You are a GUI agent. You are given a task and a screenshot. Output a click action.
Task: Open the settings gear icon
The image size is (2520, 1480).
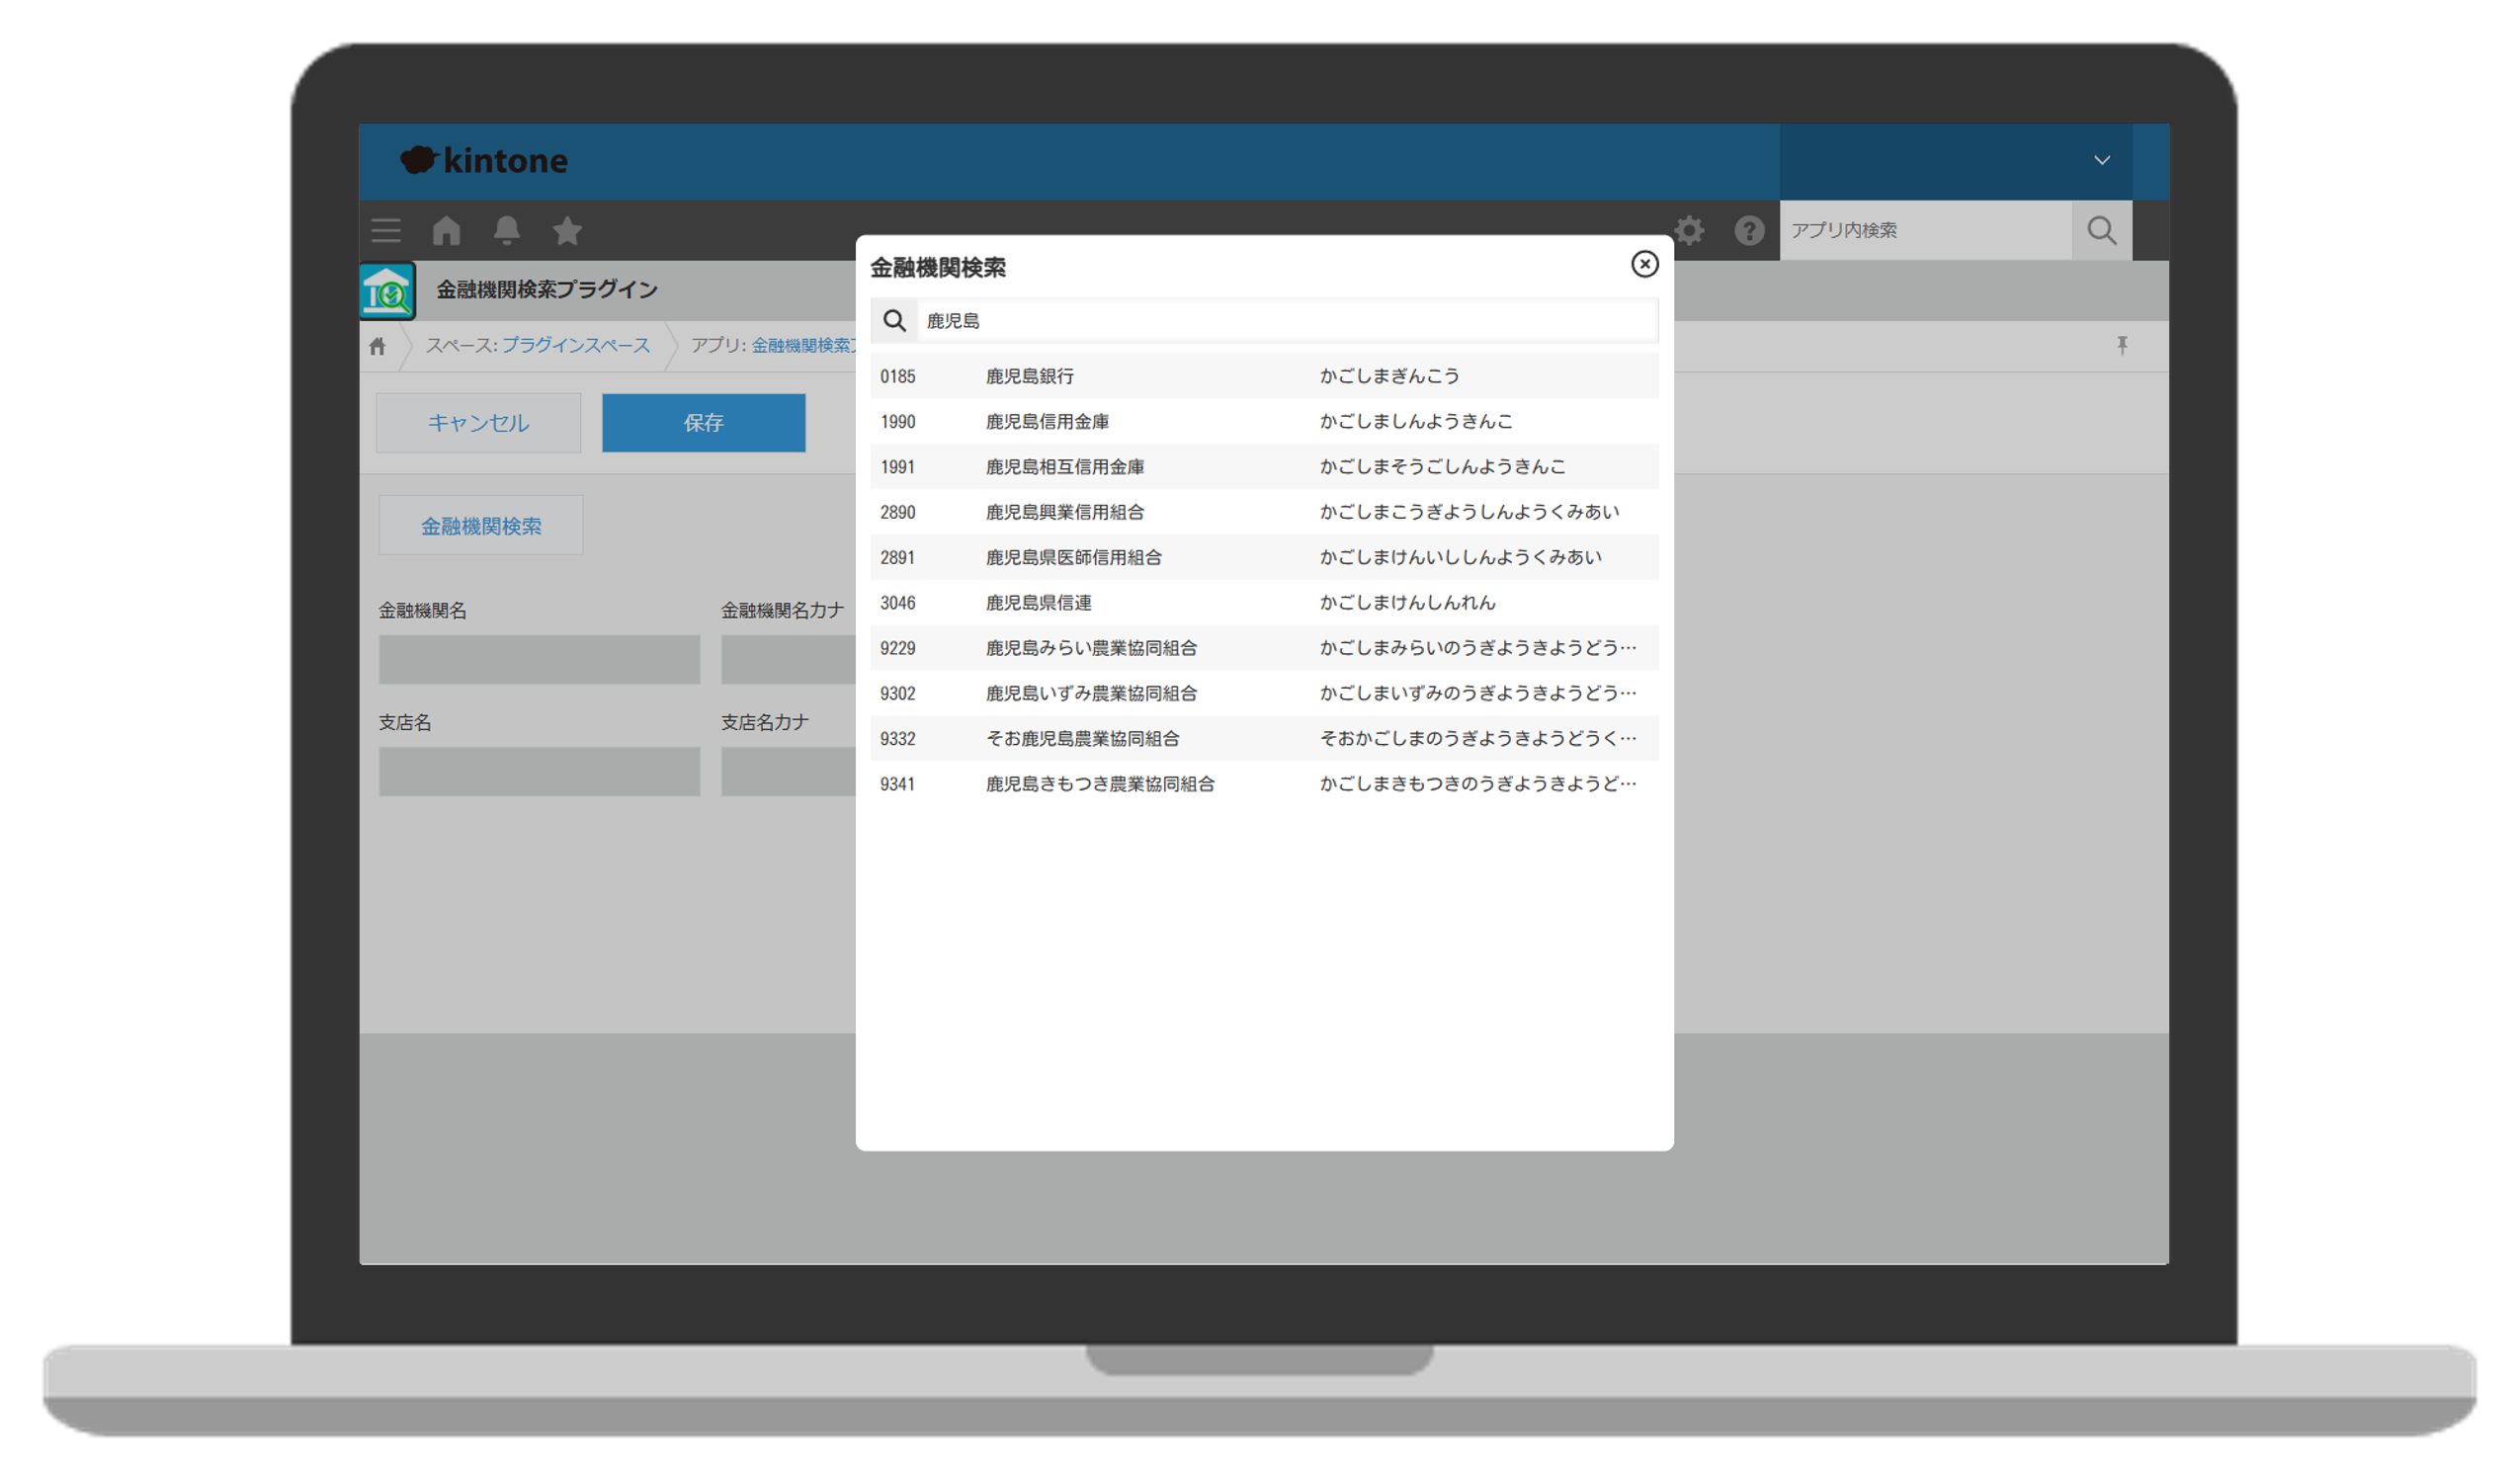coord(1689,231)
